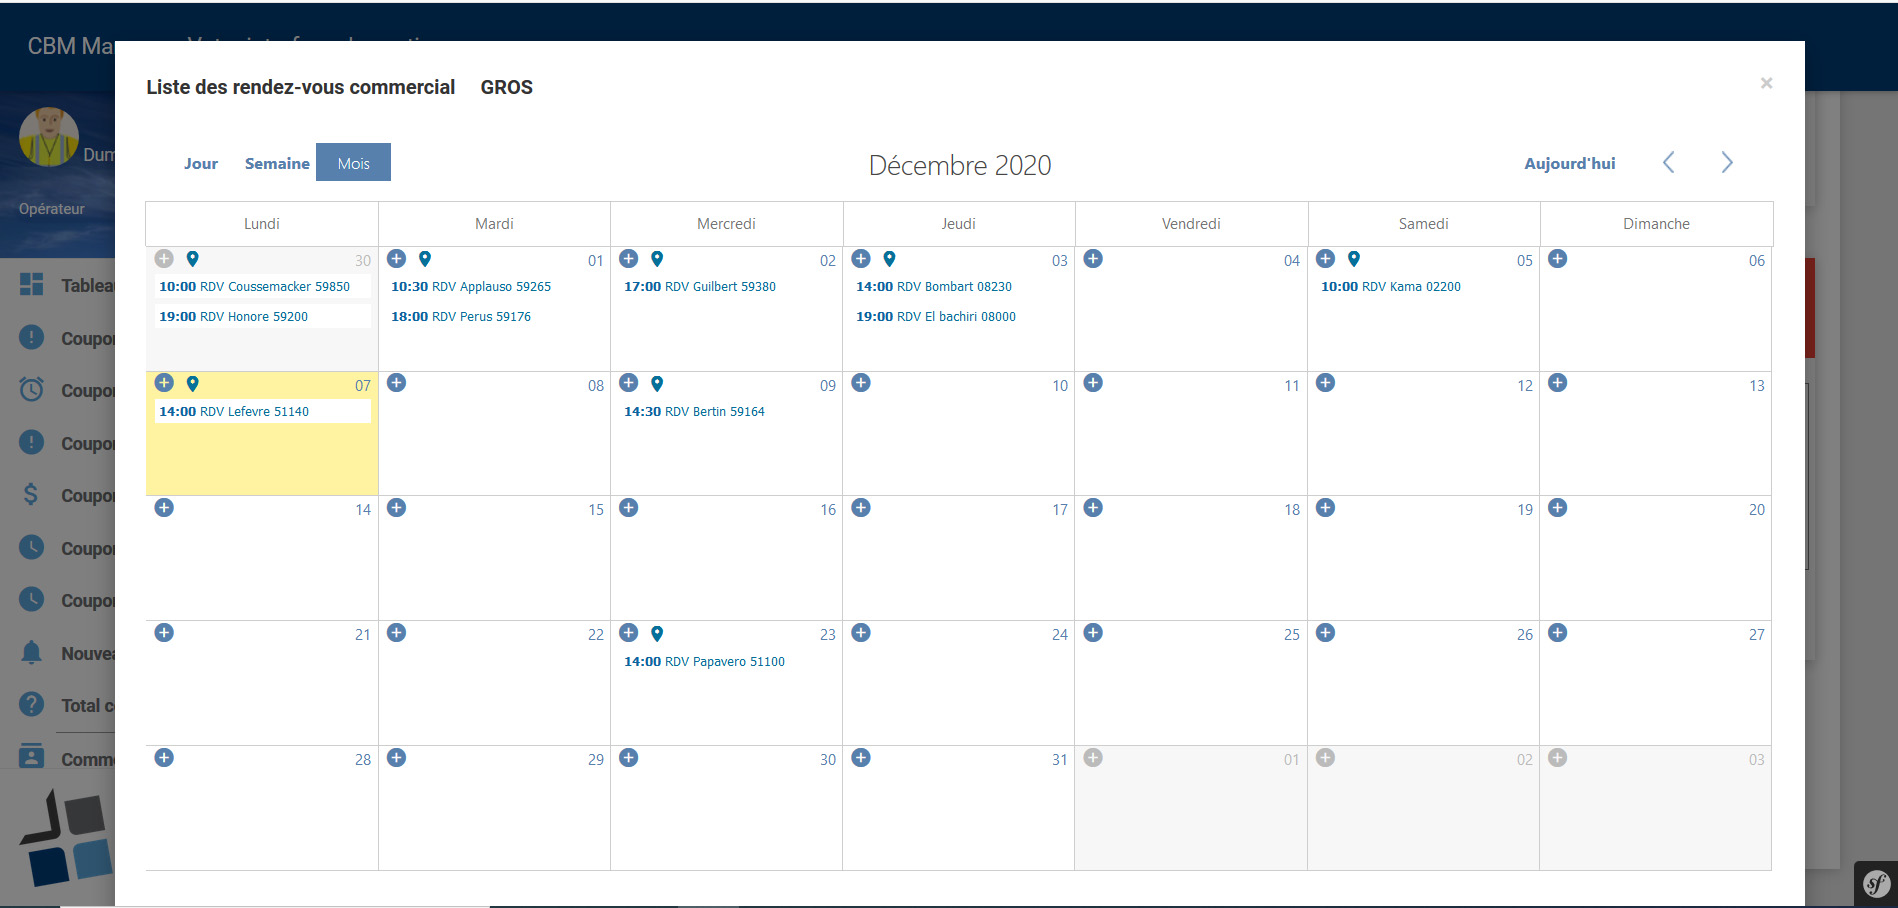Click the plus icon on December 14
Viewport: 1898px width, 908px height.
[x=165, y=508]
